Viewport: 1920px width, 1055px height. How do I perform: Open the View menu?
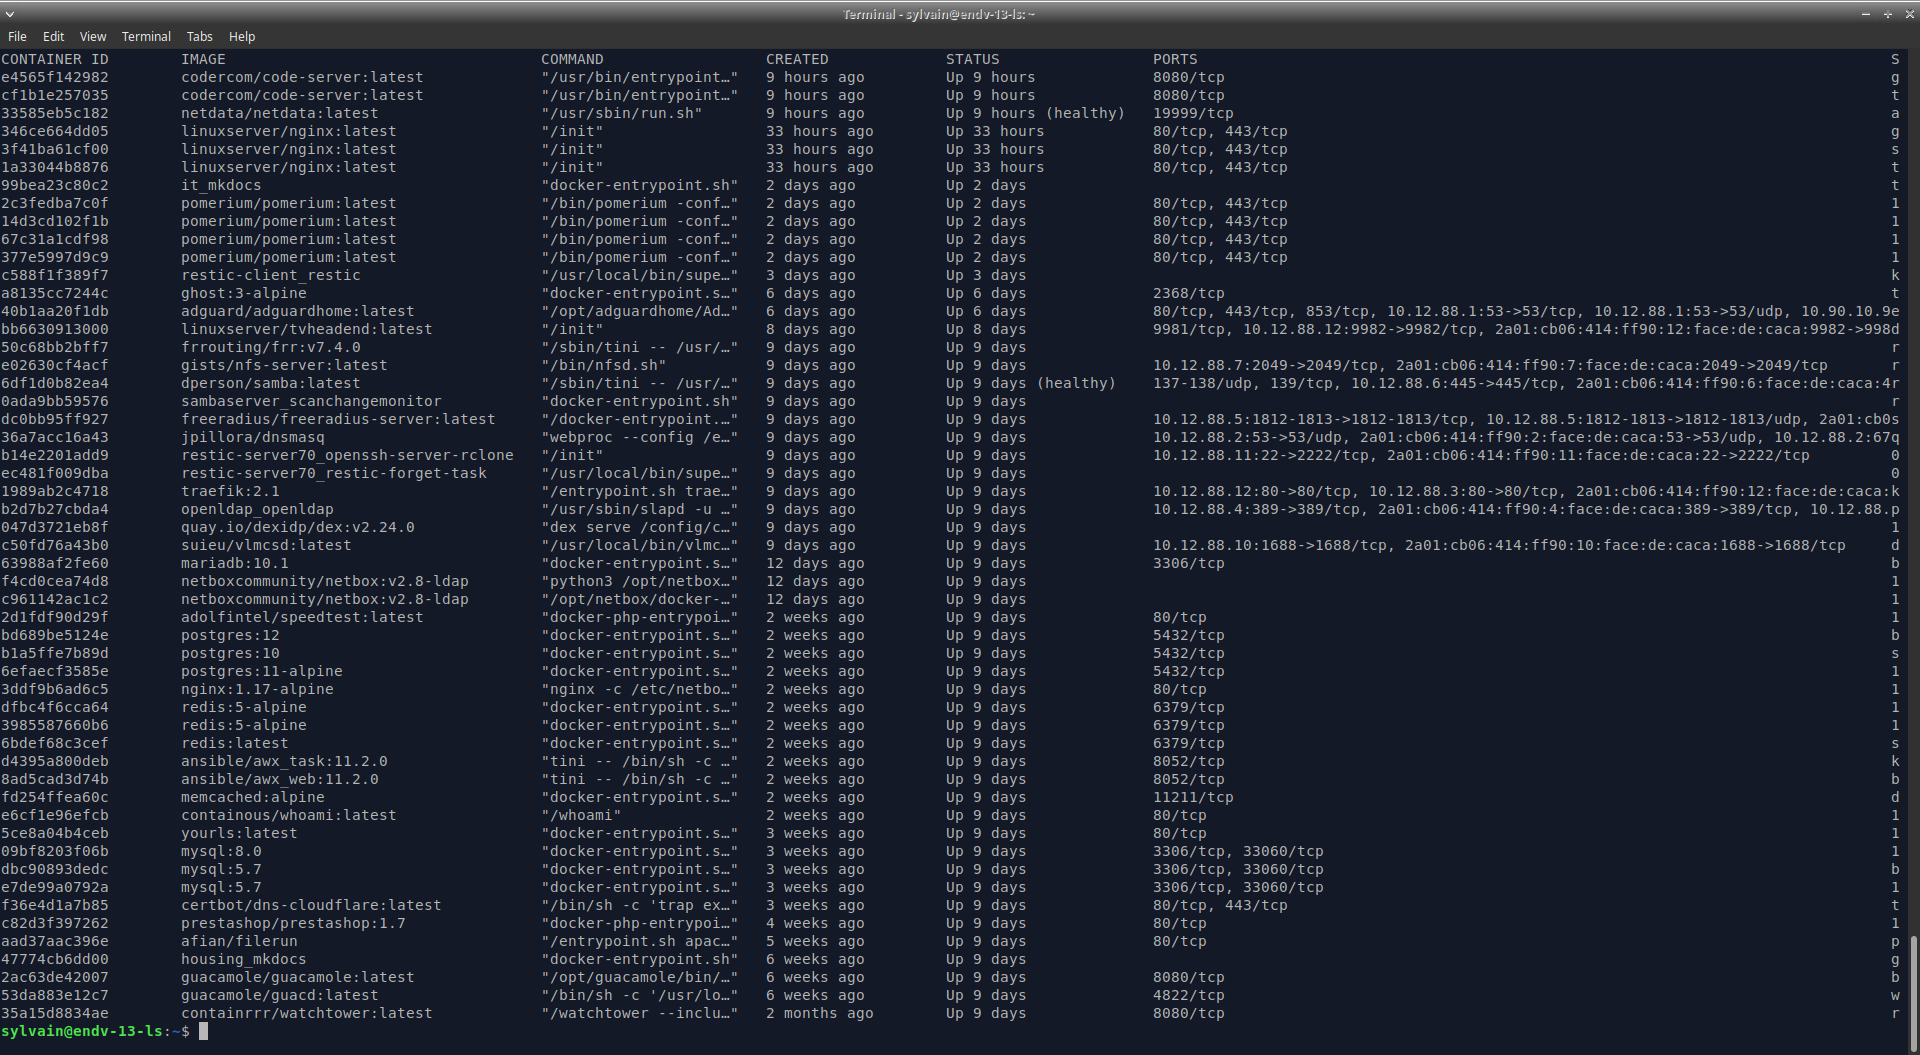pos(93,36)
